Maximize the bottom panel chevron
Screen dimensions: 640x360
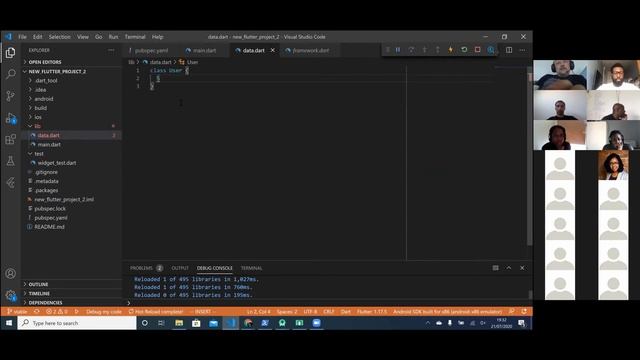(509, 268)
